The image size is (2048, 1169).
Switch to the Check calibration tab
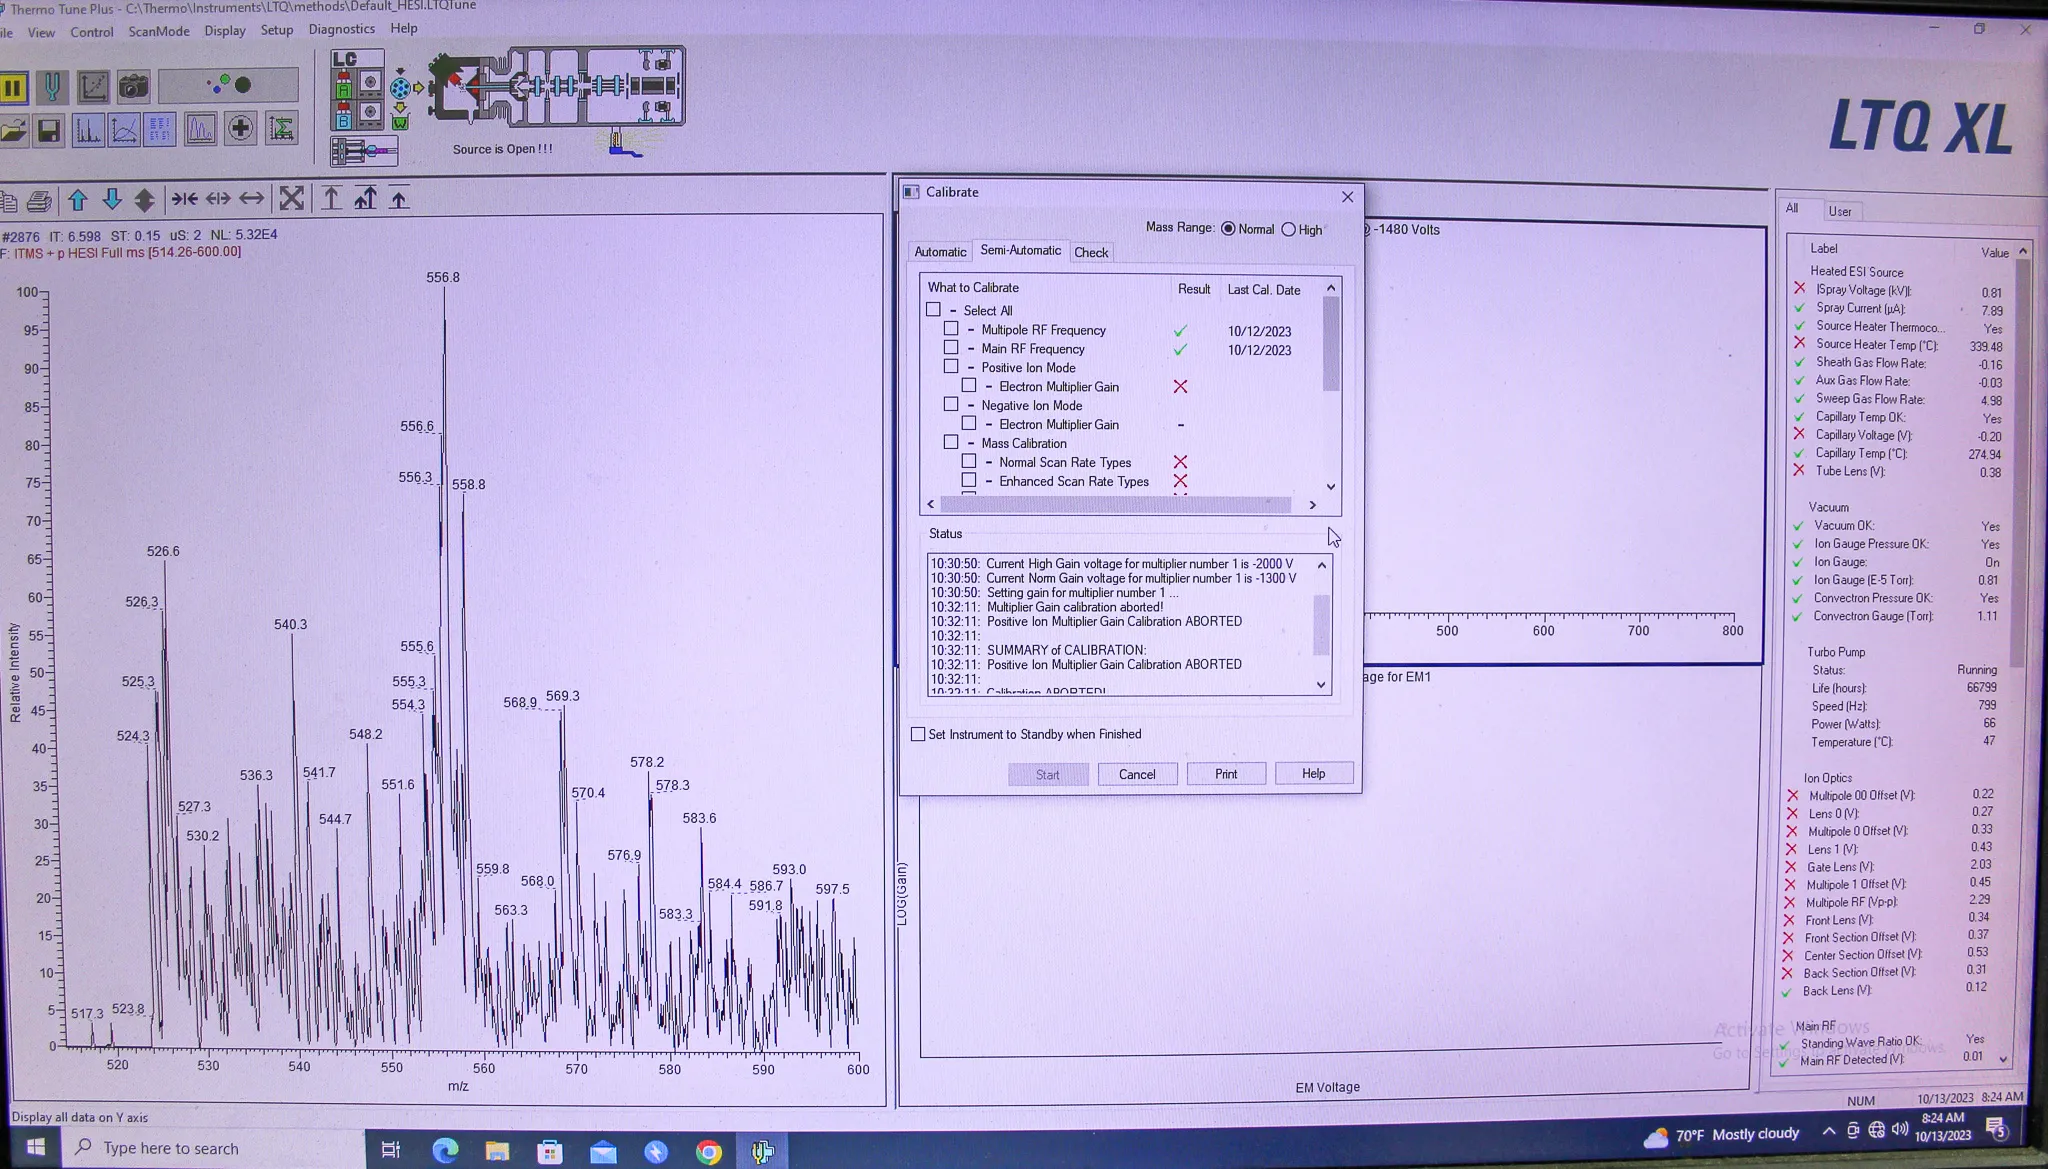pos(1092,250)
